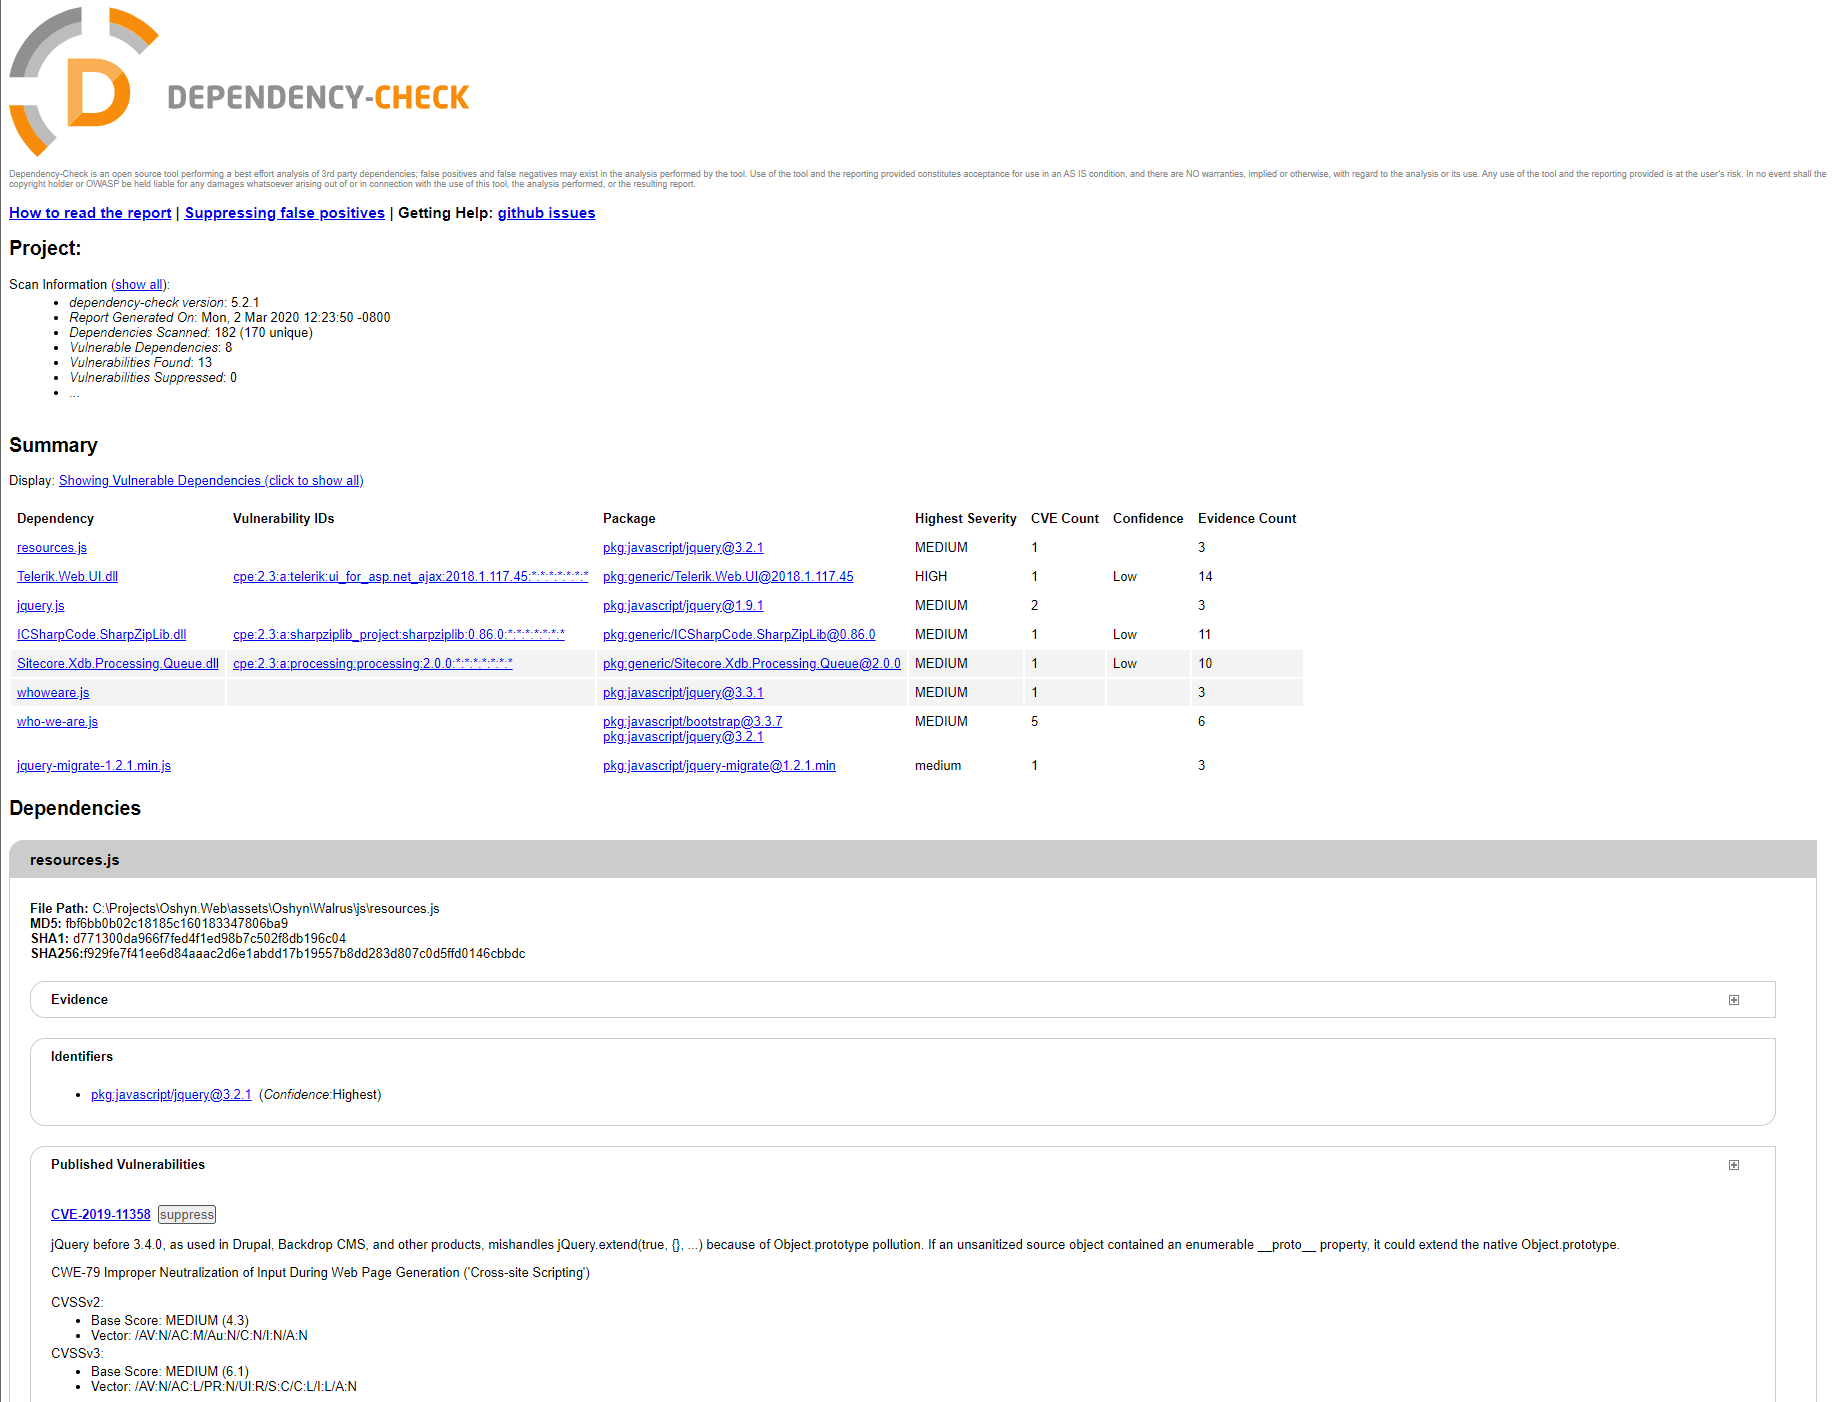Open pkg:javascript/jquery-migrate@1.2.1.min link
The image size is (1839, 1402).
[x=719, y=766]
